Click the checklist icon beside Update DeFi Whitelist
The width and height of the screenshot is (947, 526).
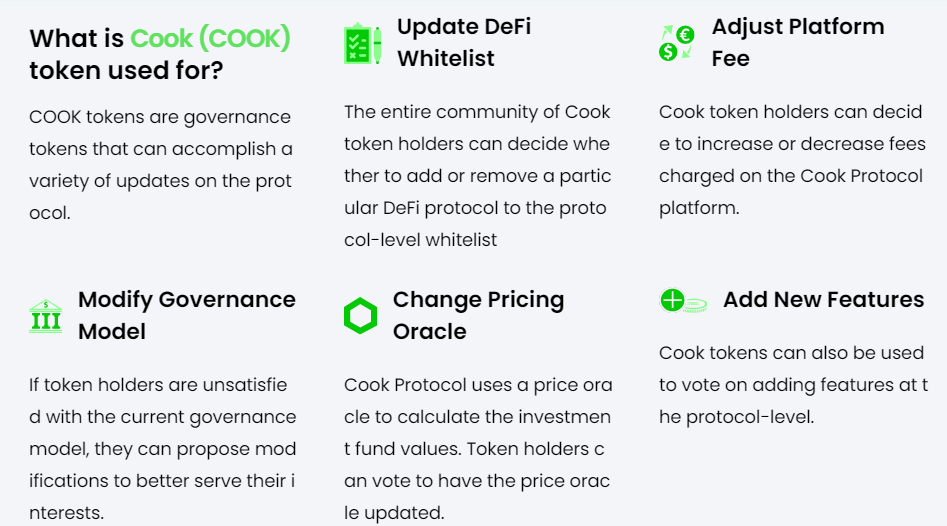pos(362,44)
